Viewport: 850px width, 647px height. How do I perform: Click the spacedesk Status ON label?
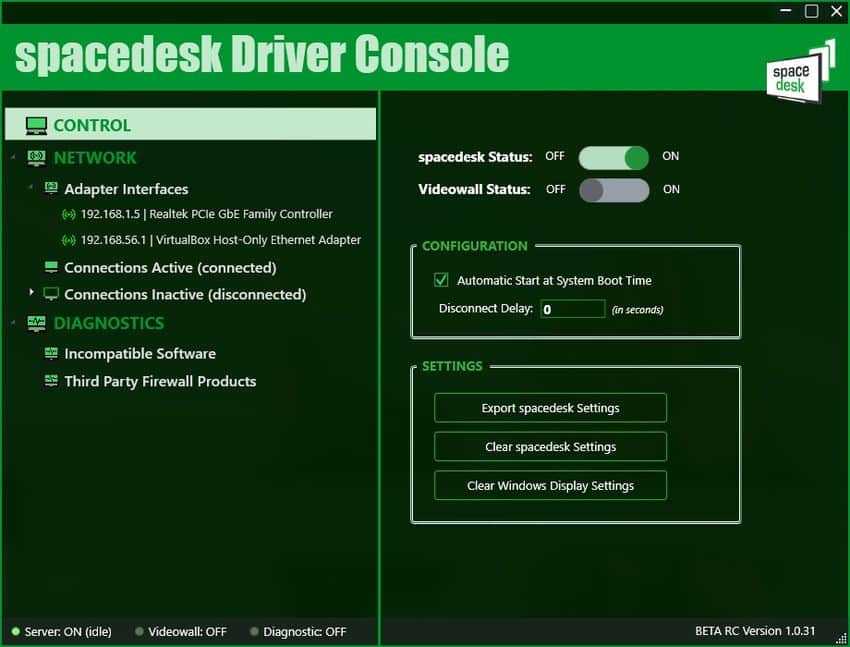[671, 156]
